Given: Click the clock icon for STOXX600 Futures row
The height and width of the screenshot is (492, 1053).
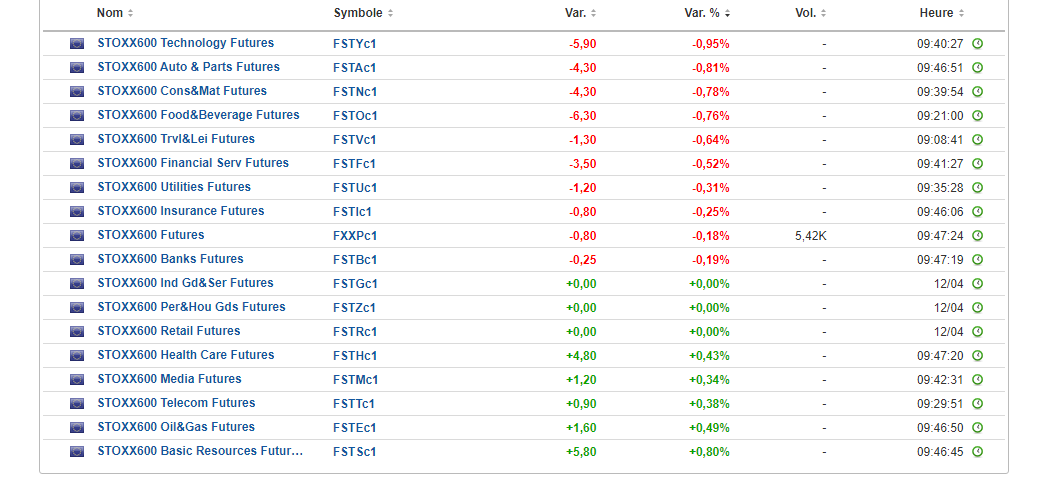Looking at the screenshot, I should pos(977,236).
